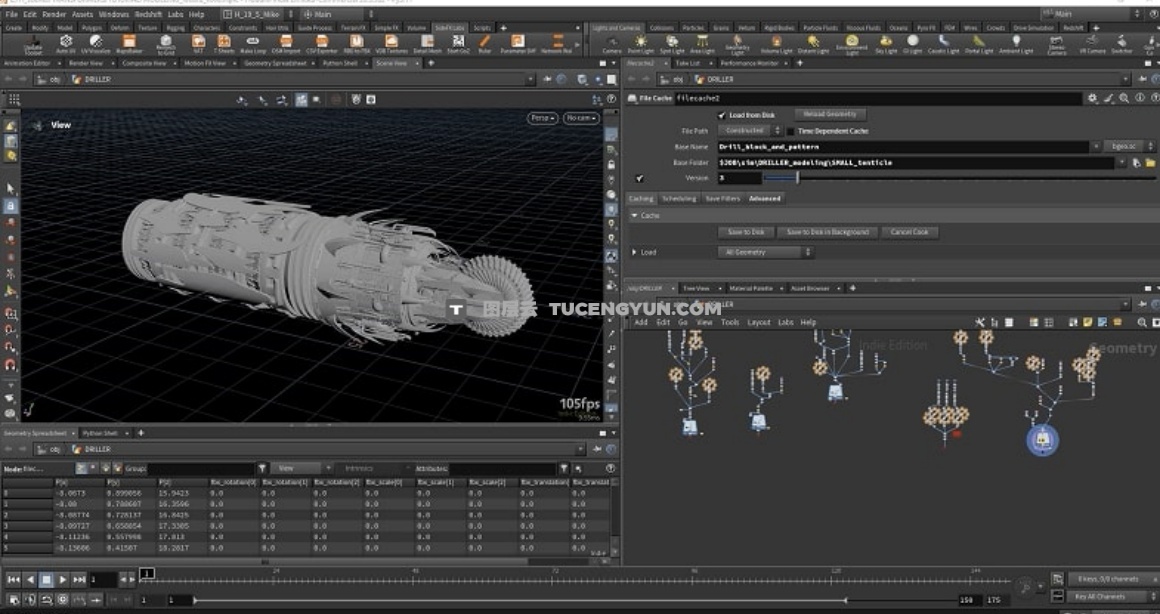The height and width of the screenshot is (614, 1160).
Task: Click the Detail Mesh shelf tool
Action: [x=427, y=43]
